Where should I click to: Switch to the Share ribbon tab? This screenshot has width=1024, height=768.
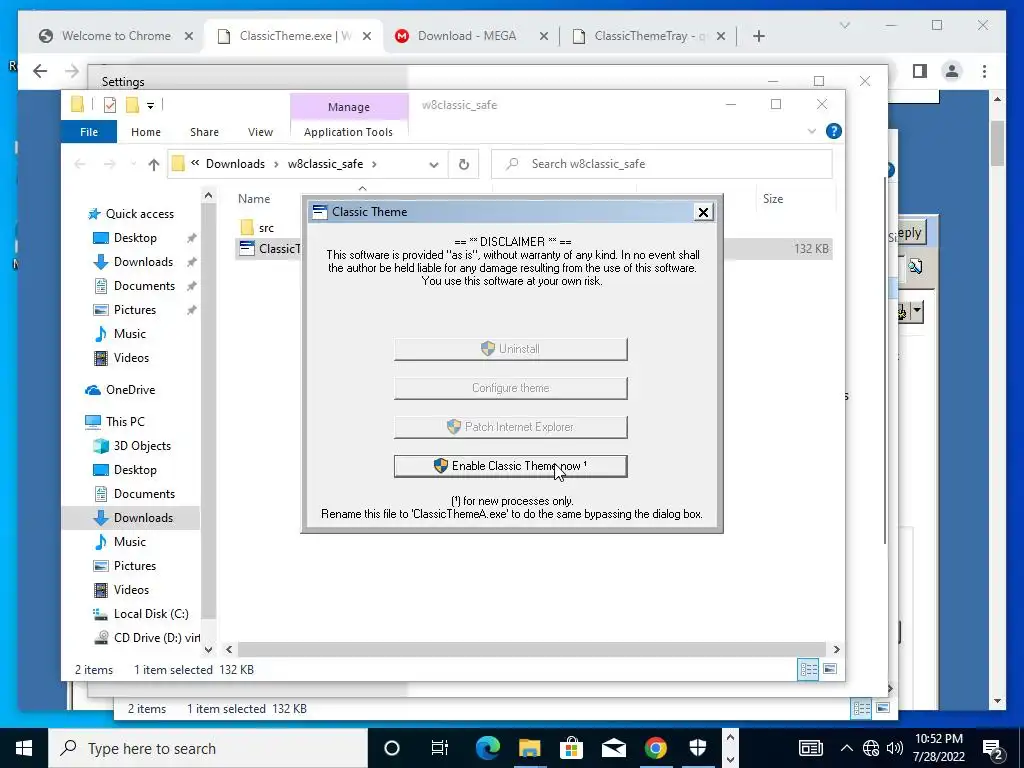tap(204, 132)
